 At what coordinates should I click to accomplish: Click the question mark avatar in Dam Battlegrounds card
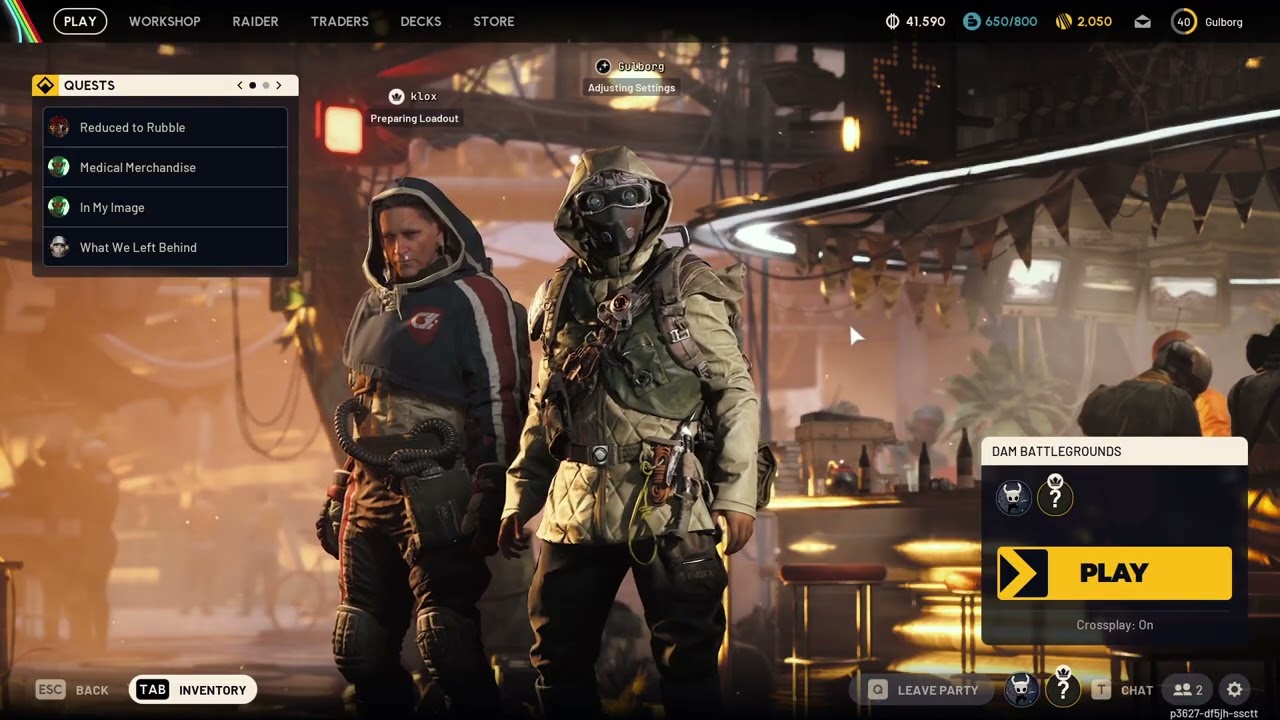coord(1055,496)
